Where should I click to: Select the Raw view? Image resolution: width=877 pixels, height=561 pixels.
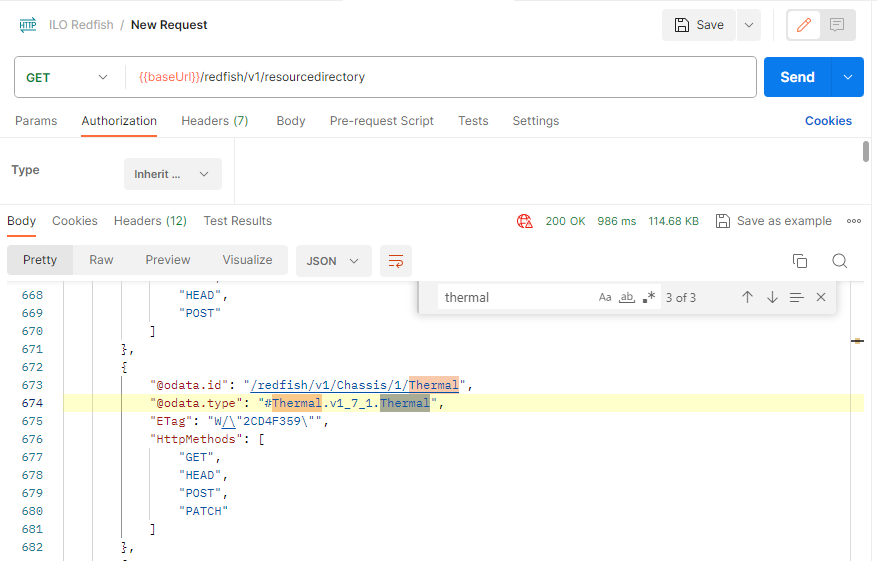coord(101,260)
